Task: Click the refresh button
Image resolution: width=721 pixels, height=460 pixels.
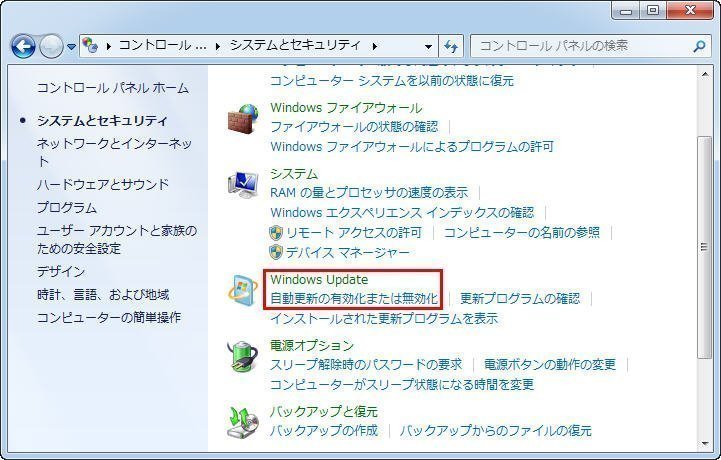Action: tap(451, 46)
